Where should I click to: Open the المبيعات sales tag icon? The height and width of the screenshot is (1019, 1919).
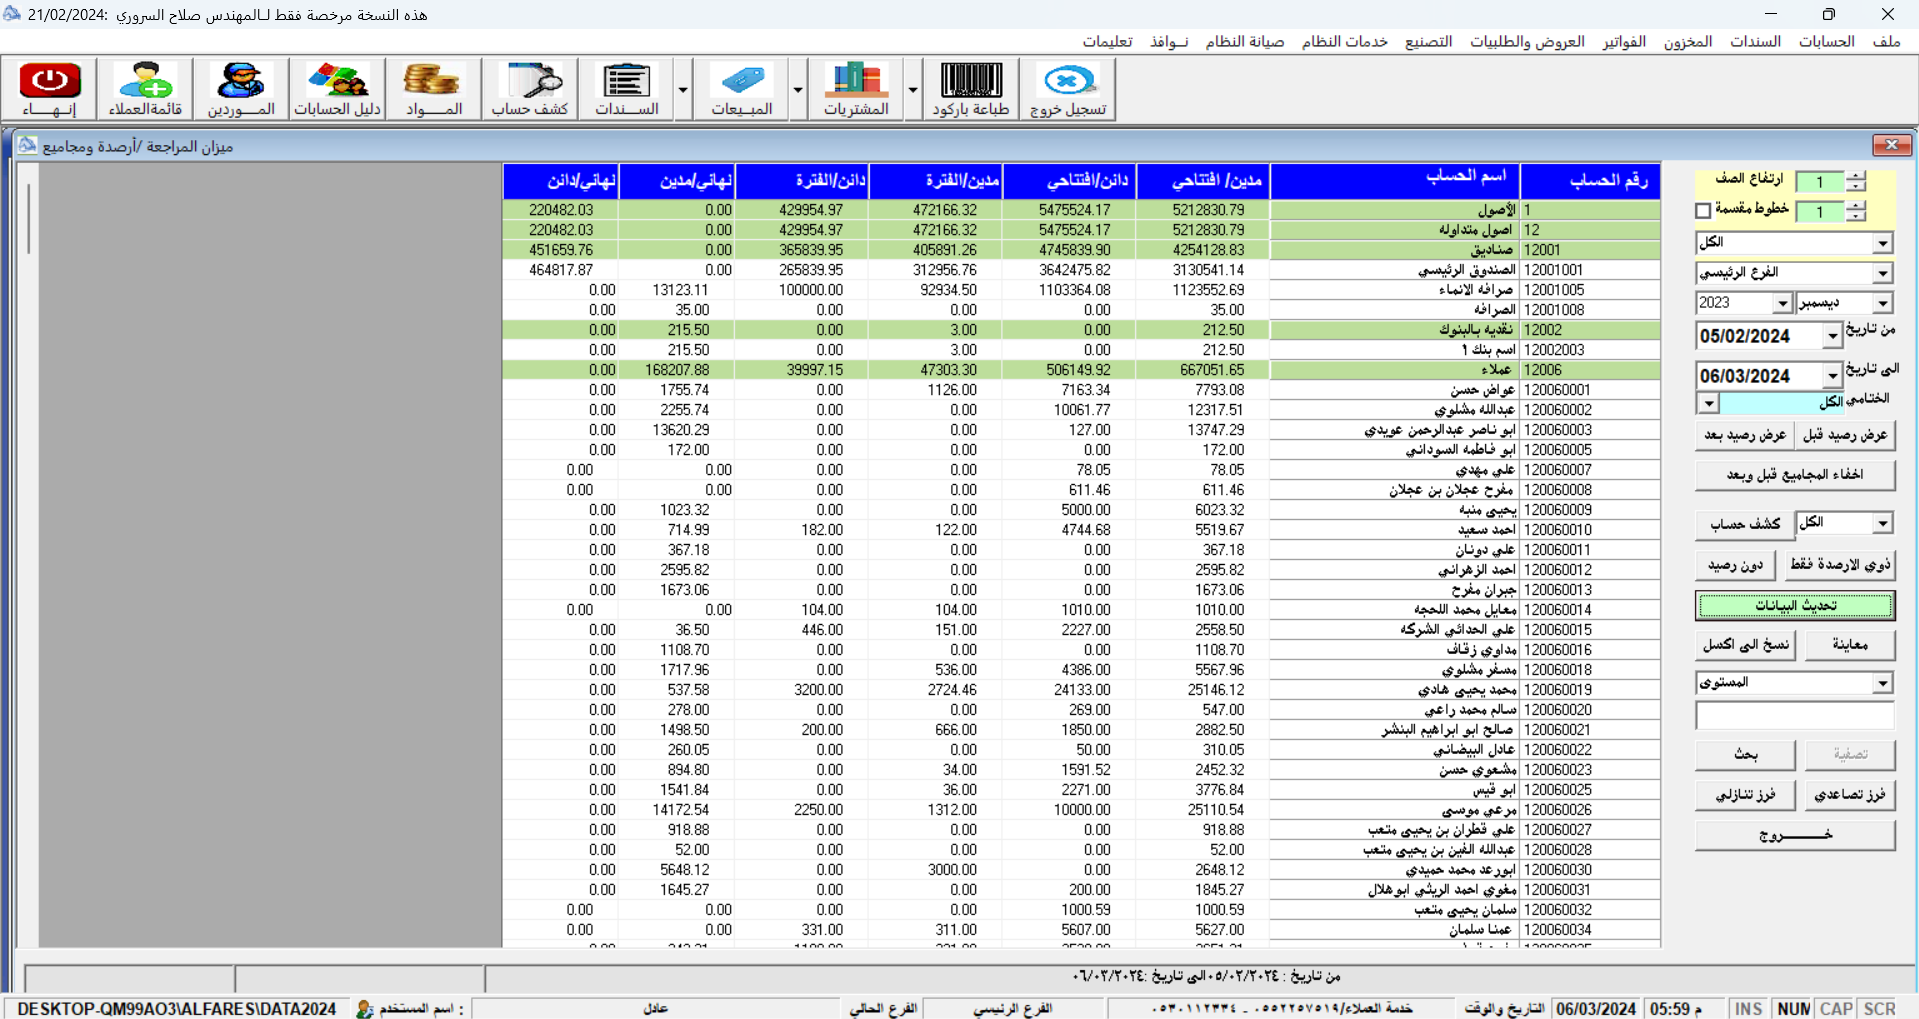tap(741, 89)
